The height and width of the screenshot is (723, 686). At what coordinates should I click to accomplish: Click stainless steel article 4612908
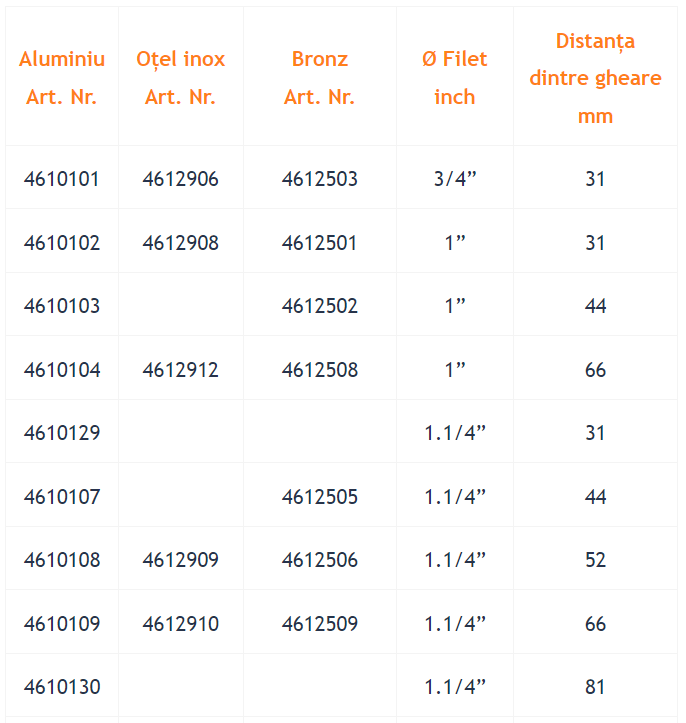[181, 243]
